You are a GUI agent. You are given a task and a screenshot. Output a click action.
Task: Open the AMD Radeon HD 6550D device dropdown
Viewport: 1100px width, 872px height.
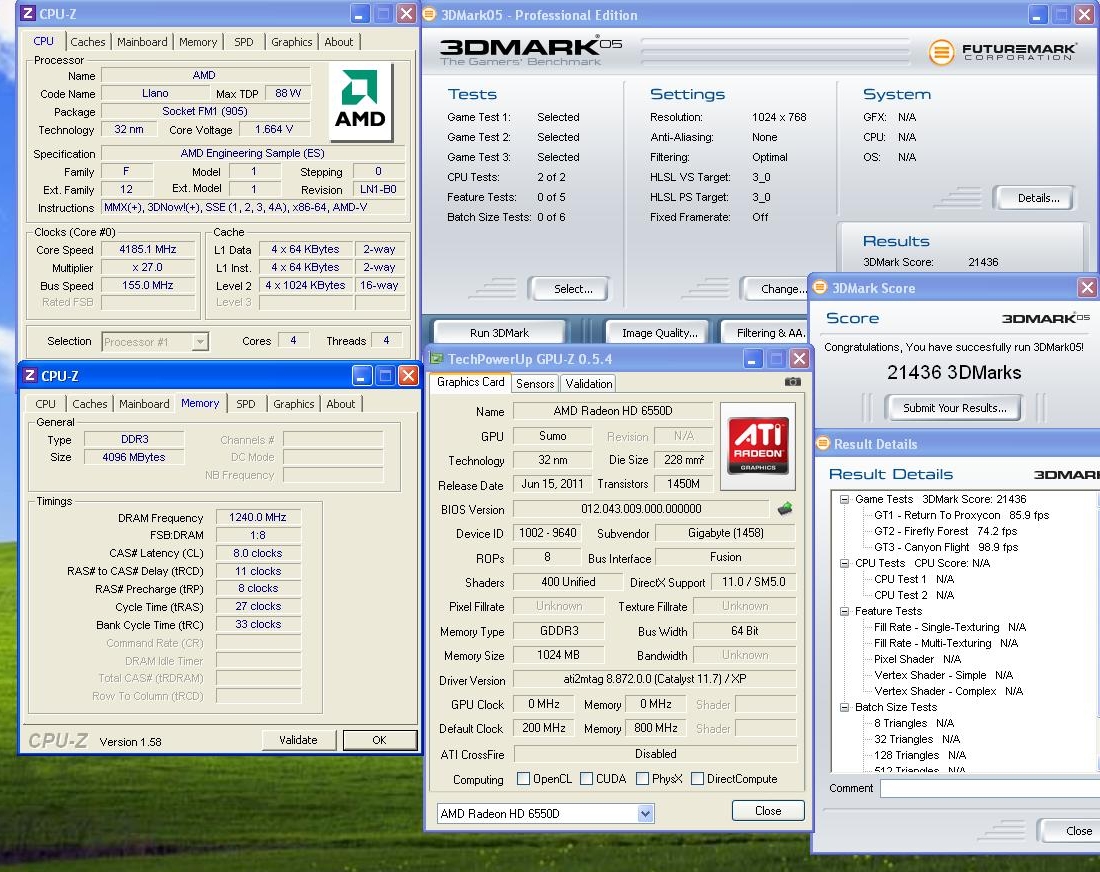pos(645,813)
